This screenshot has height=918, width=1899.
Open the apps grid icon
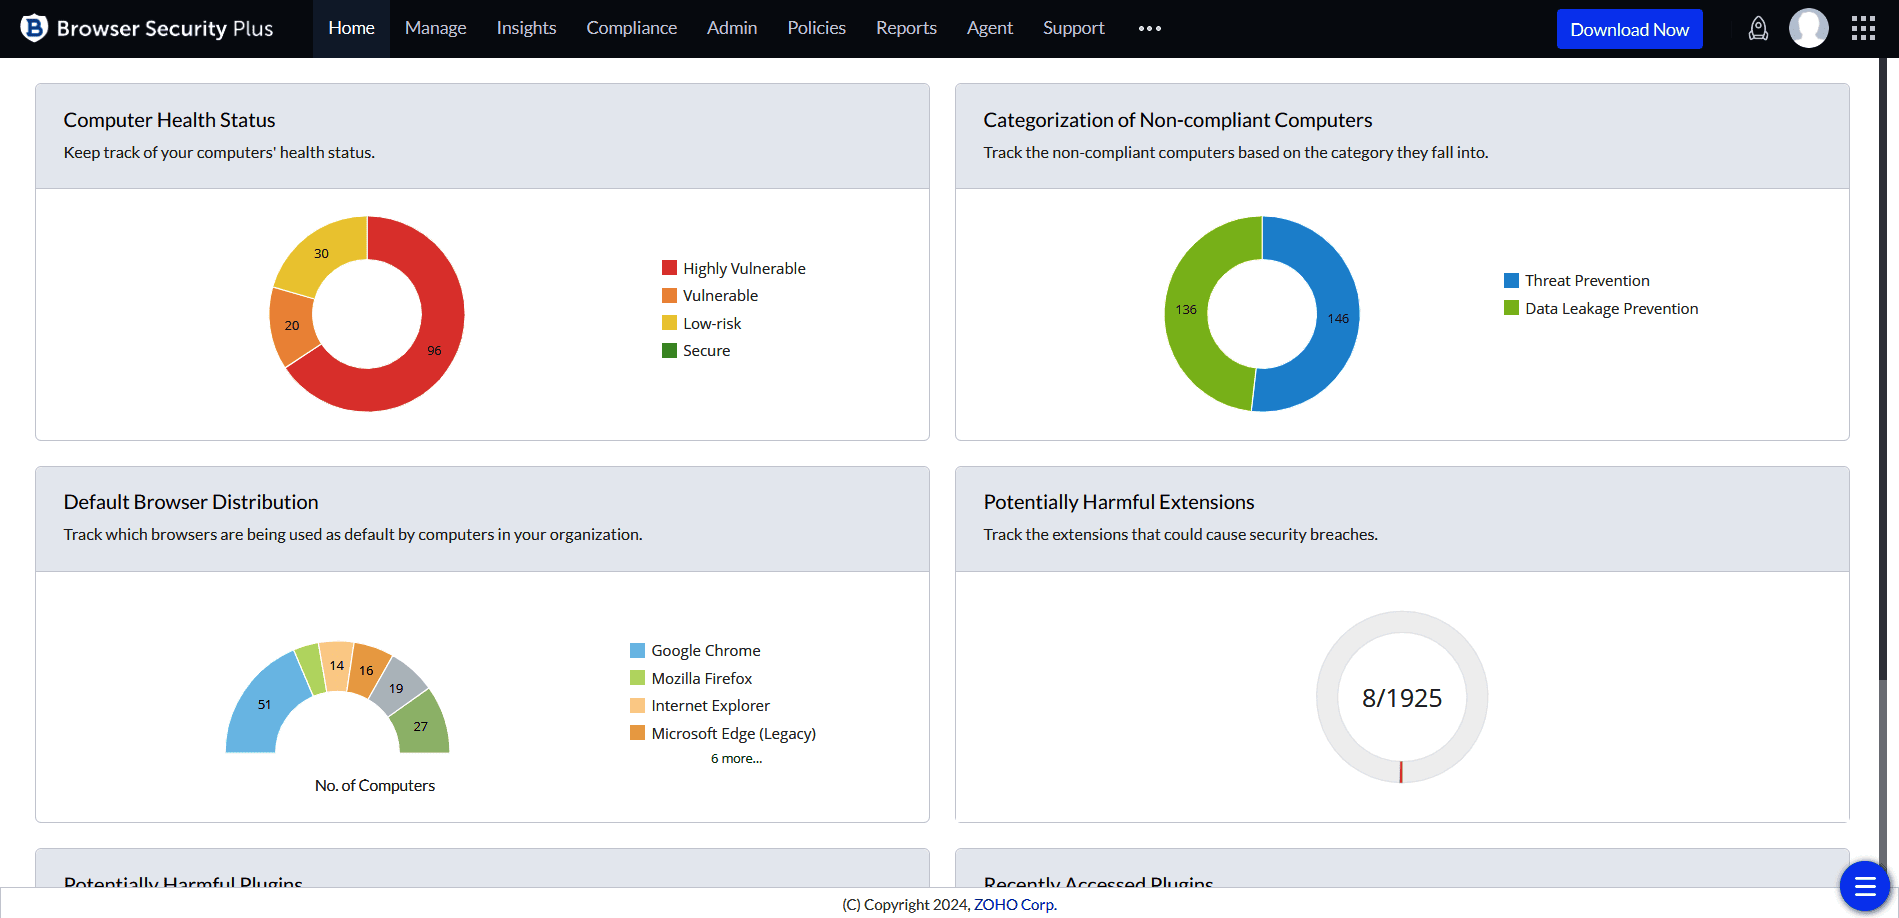tap(1863, 29)
